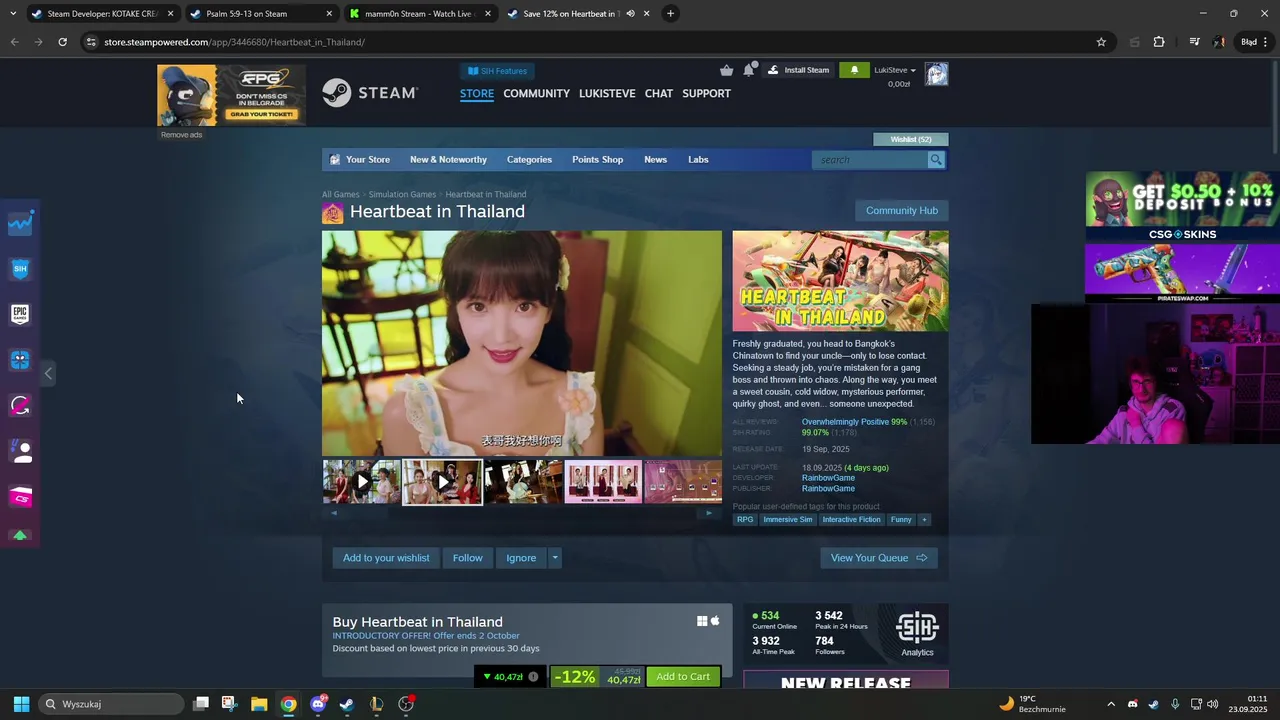
Task: Open the CHAT header link
Action: [658, 94]
